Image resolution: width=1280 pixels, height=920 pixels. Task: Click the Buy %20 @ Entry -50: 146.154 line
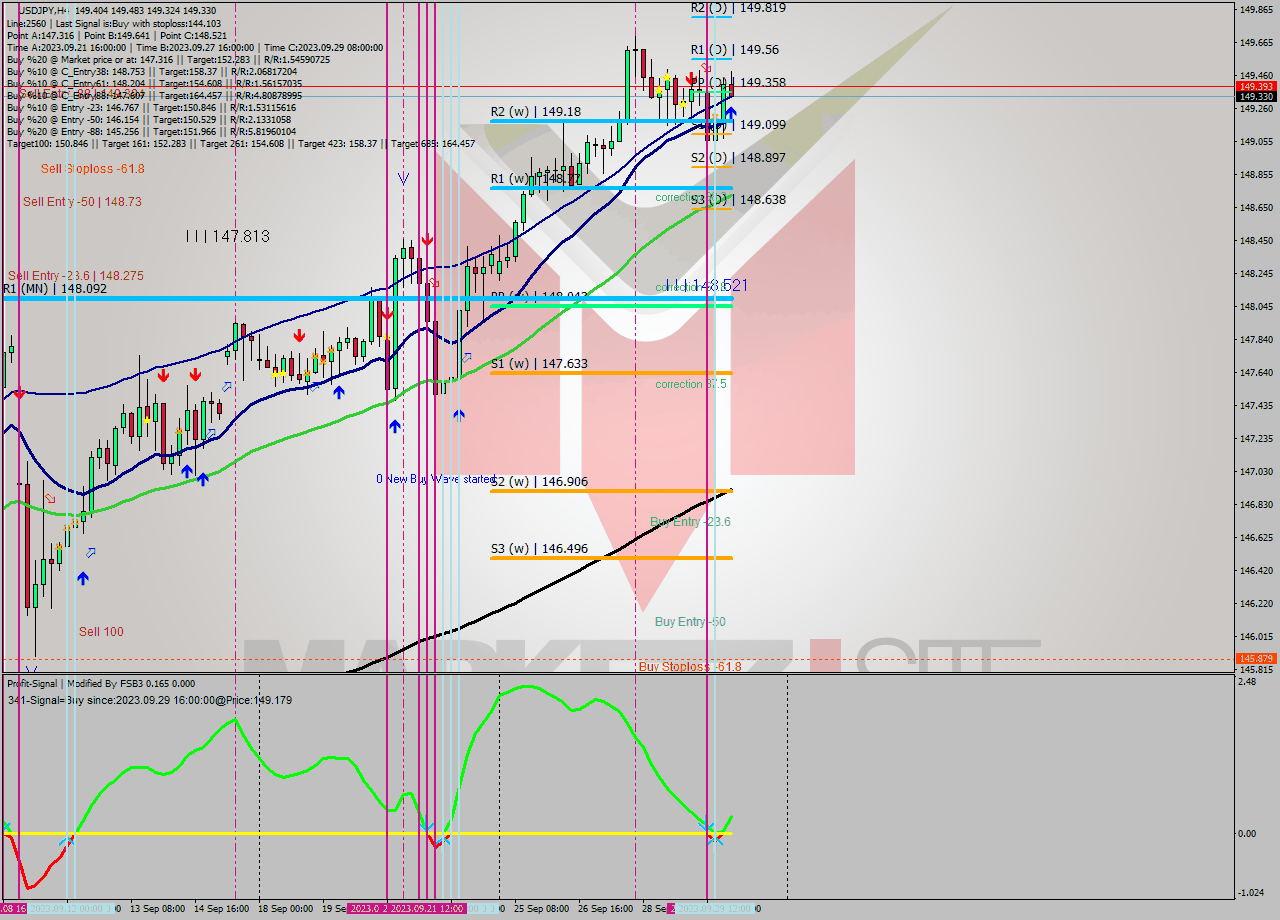149,119
